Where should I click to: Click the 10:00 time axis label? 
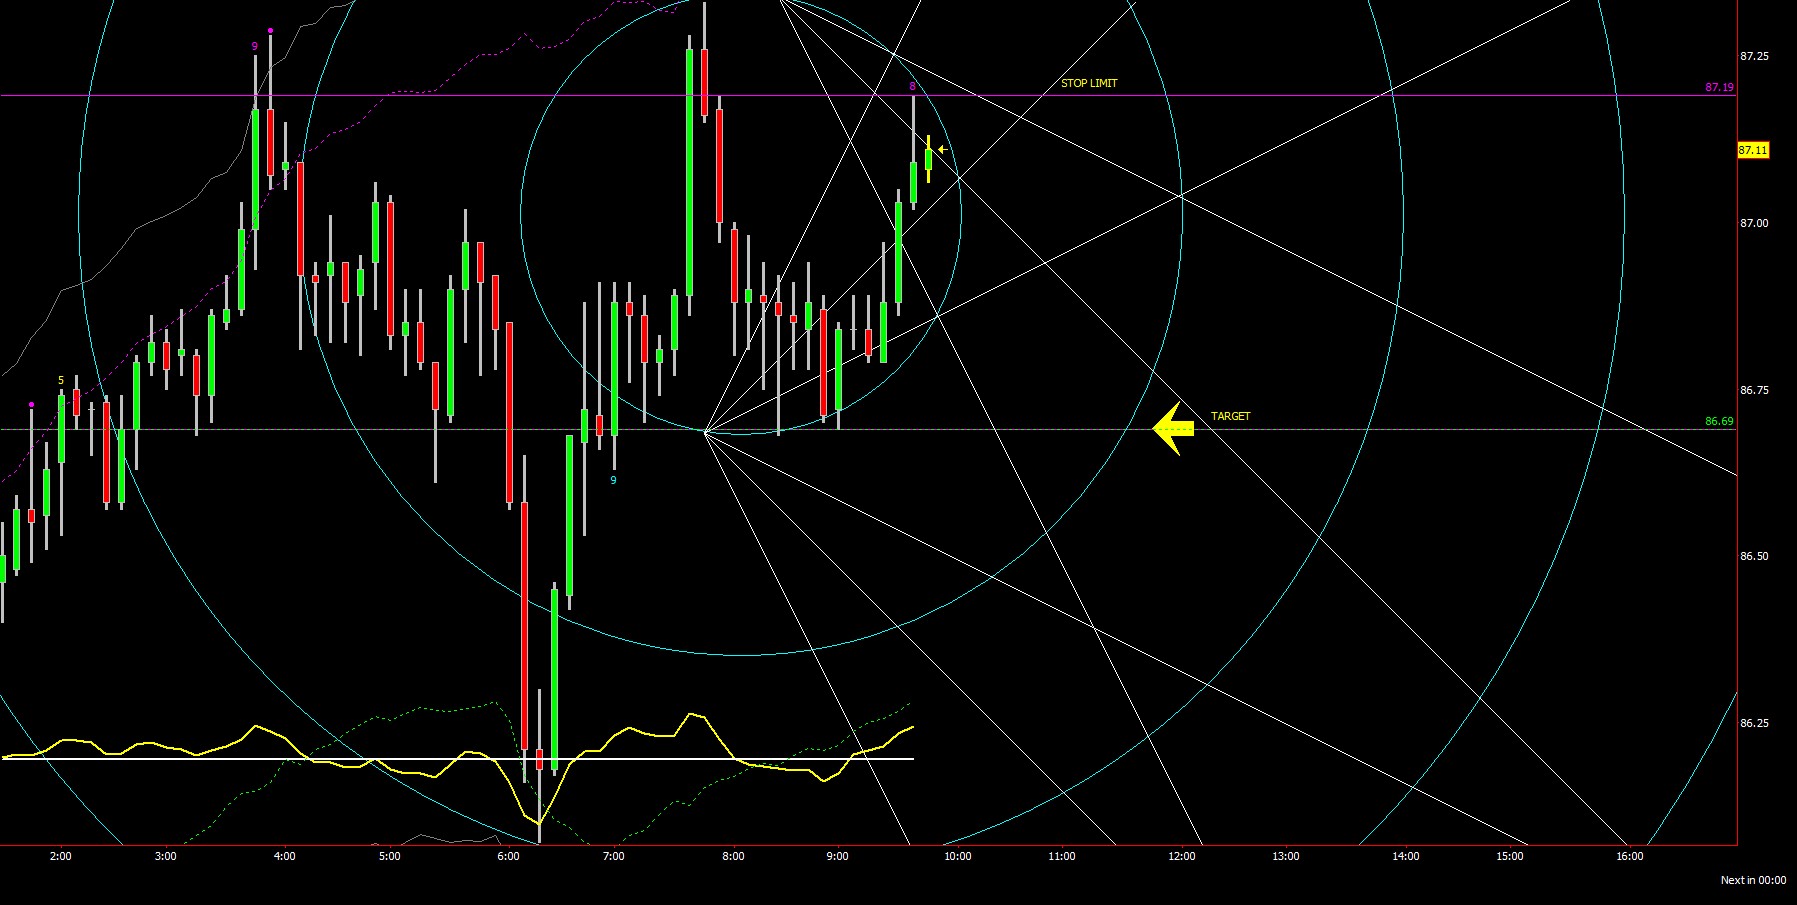click(957, 856)
